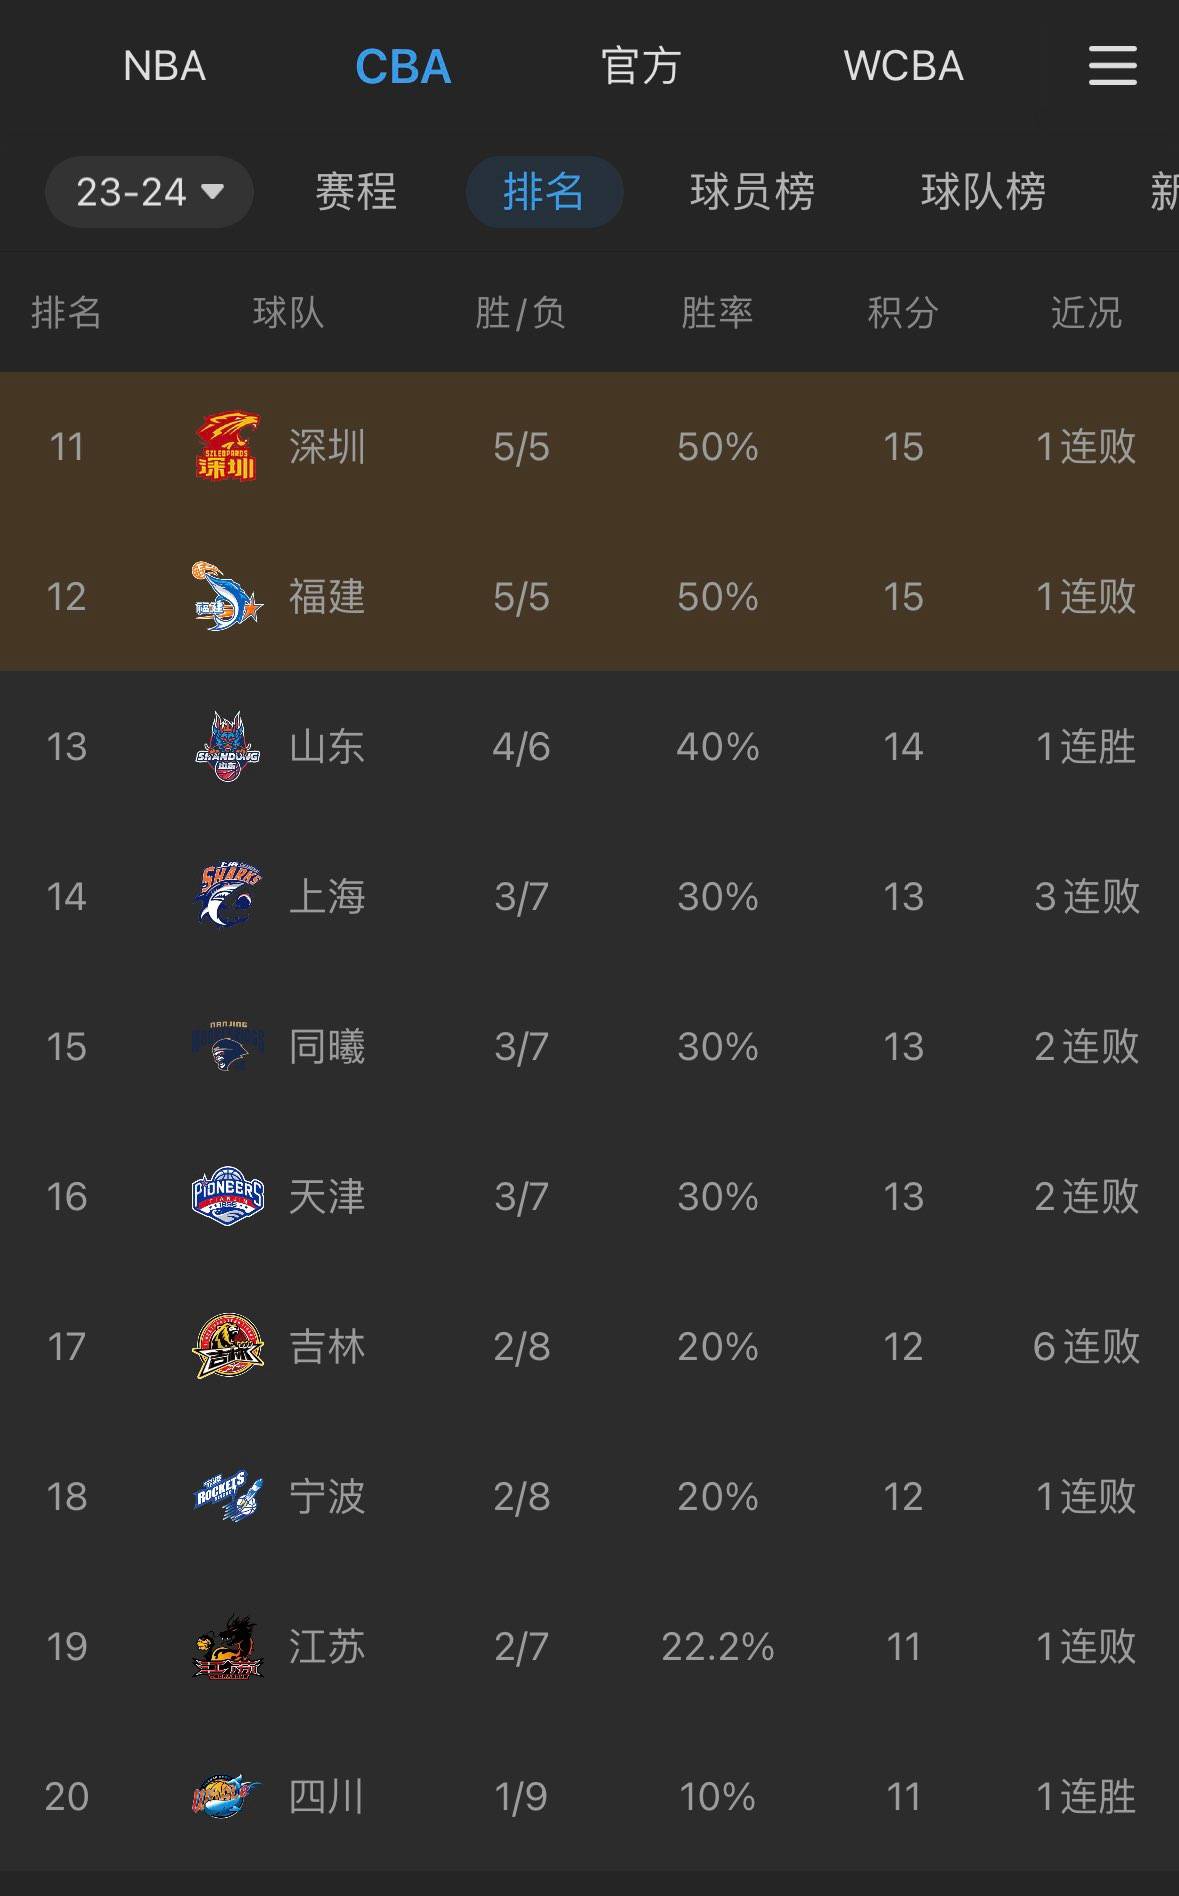Select the 赛程 schedule tab
The image size is (1179, 1896).
[x=356, y=192]
